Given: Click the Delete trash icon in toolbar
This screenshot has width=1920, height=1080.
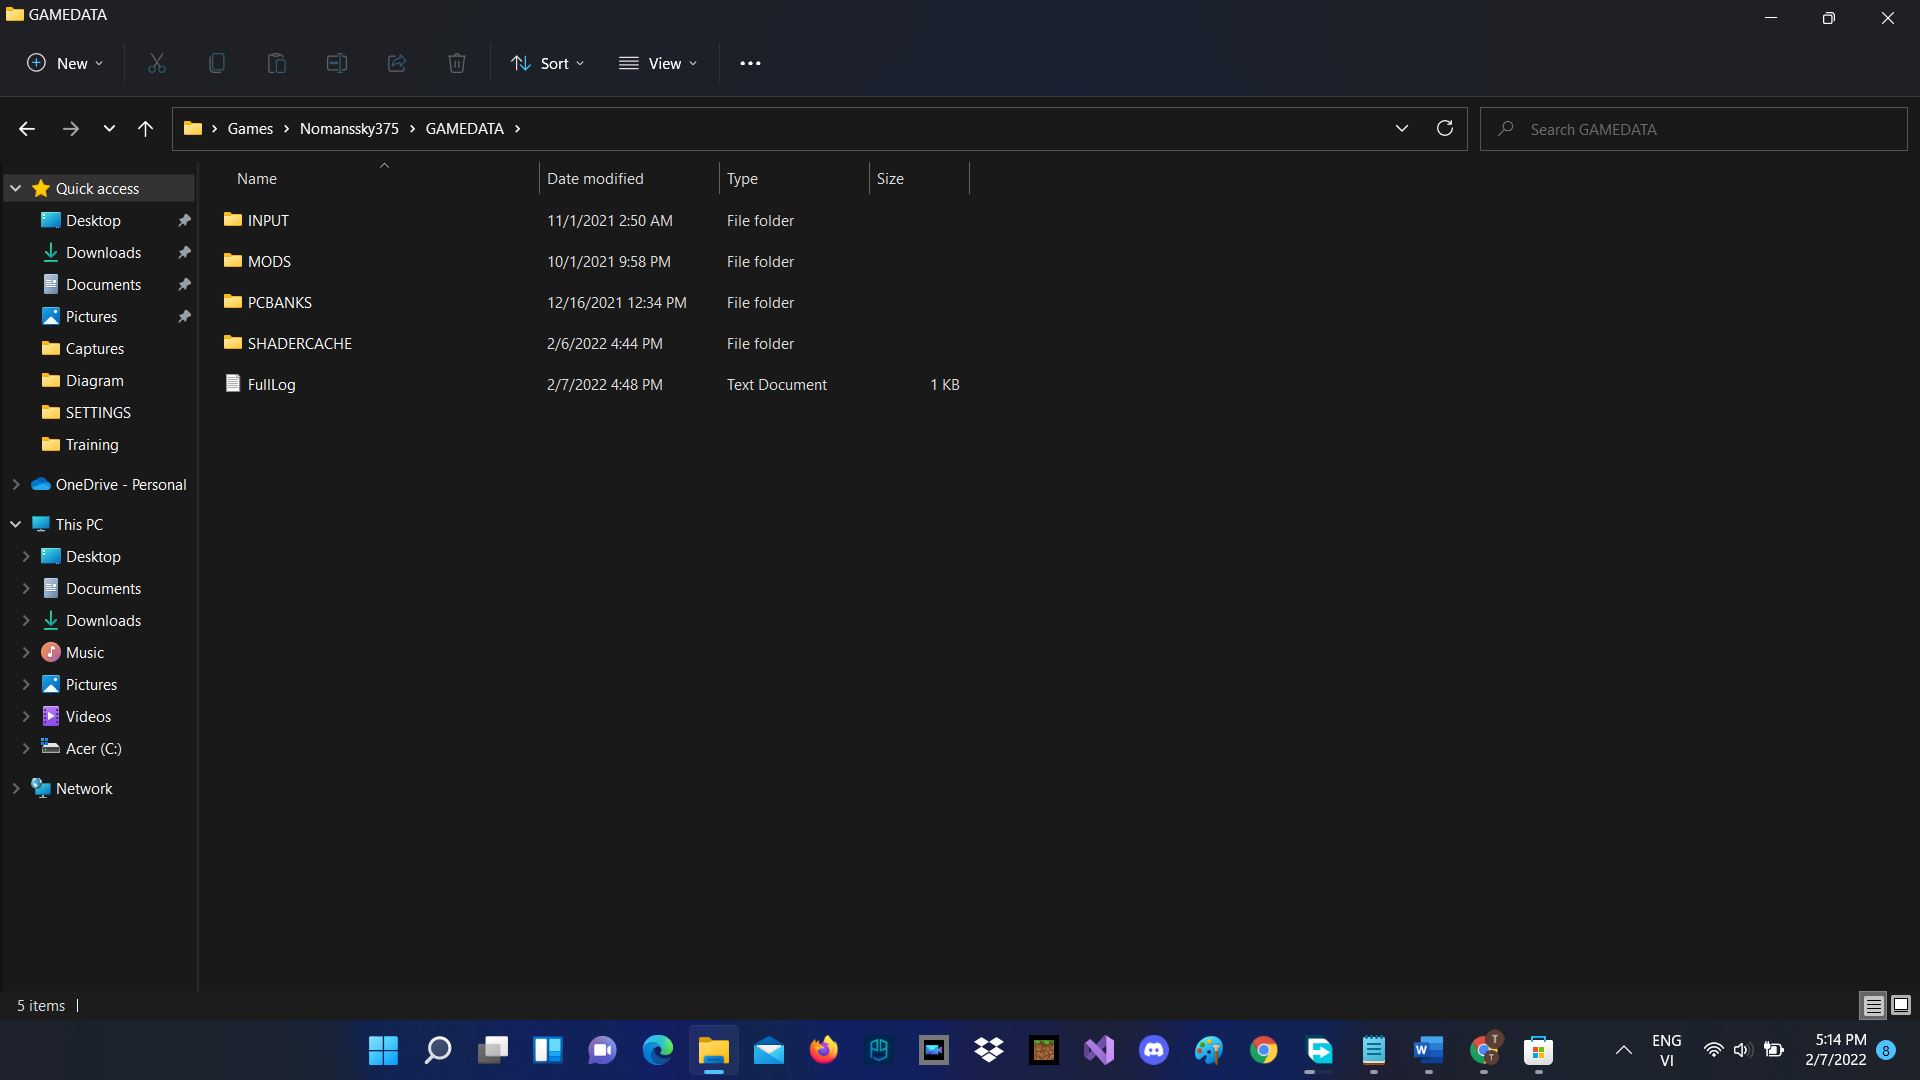Looking at the screenshot, I should tap(457, 63).
